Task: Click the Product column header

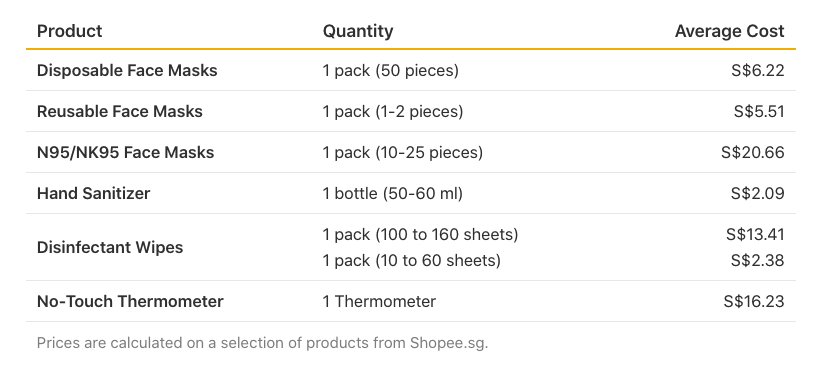Action: tap(69, 31)
